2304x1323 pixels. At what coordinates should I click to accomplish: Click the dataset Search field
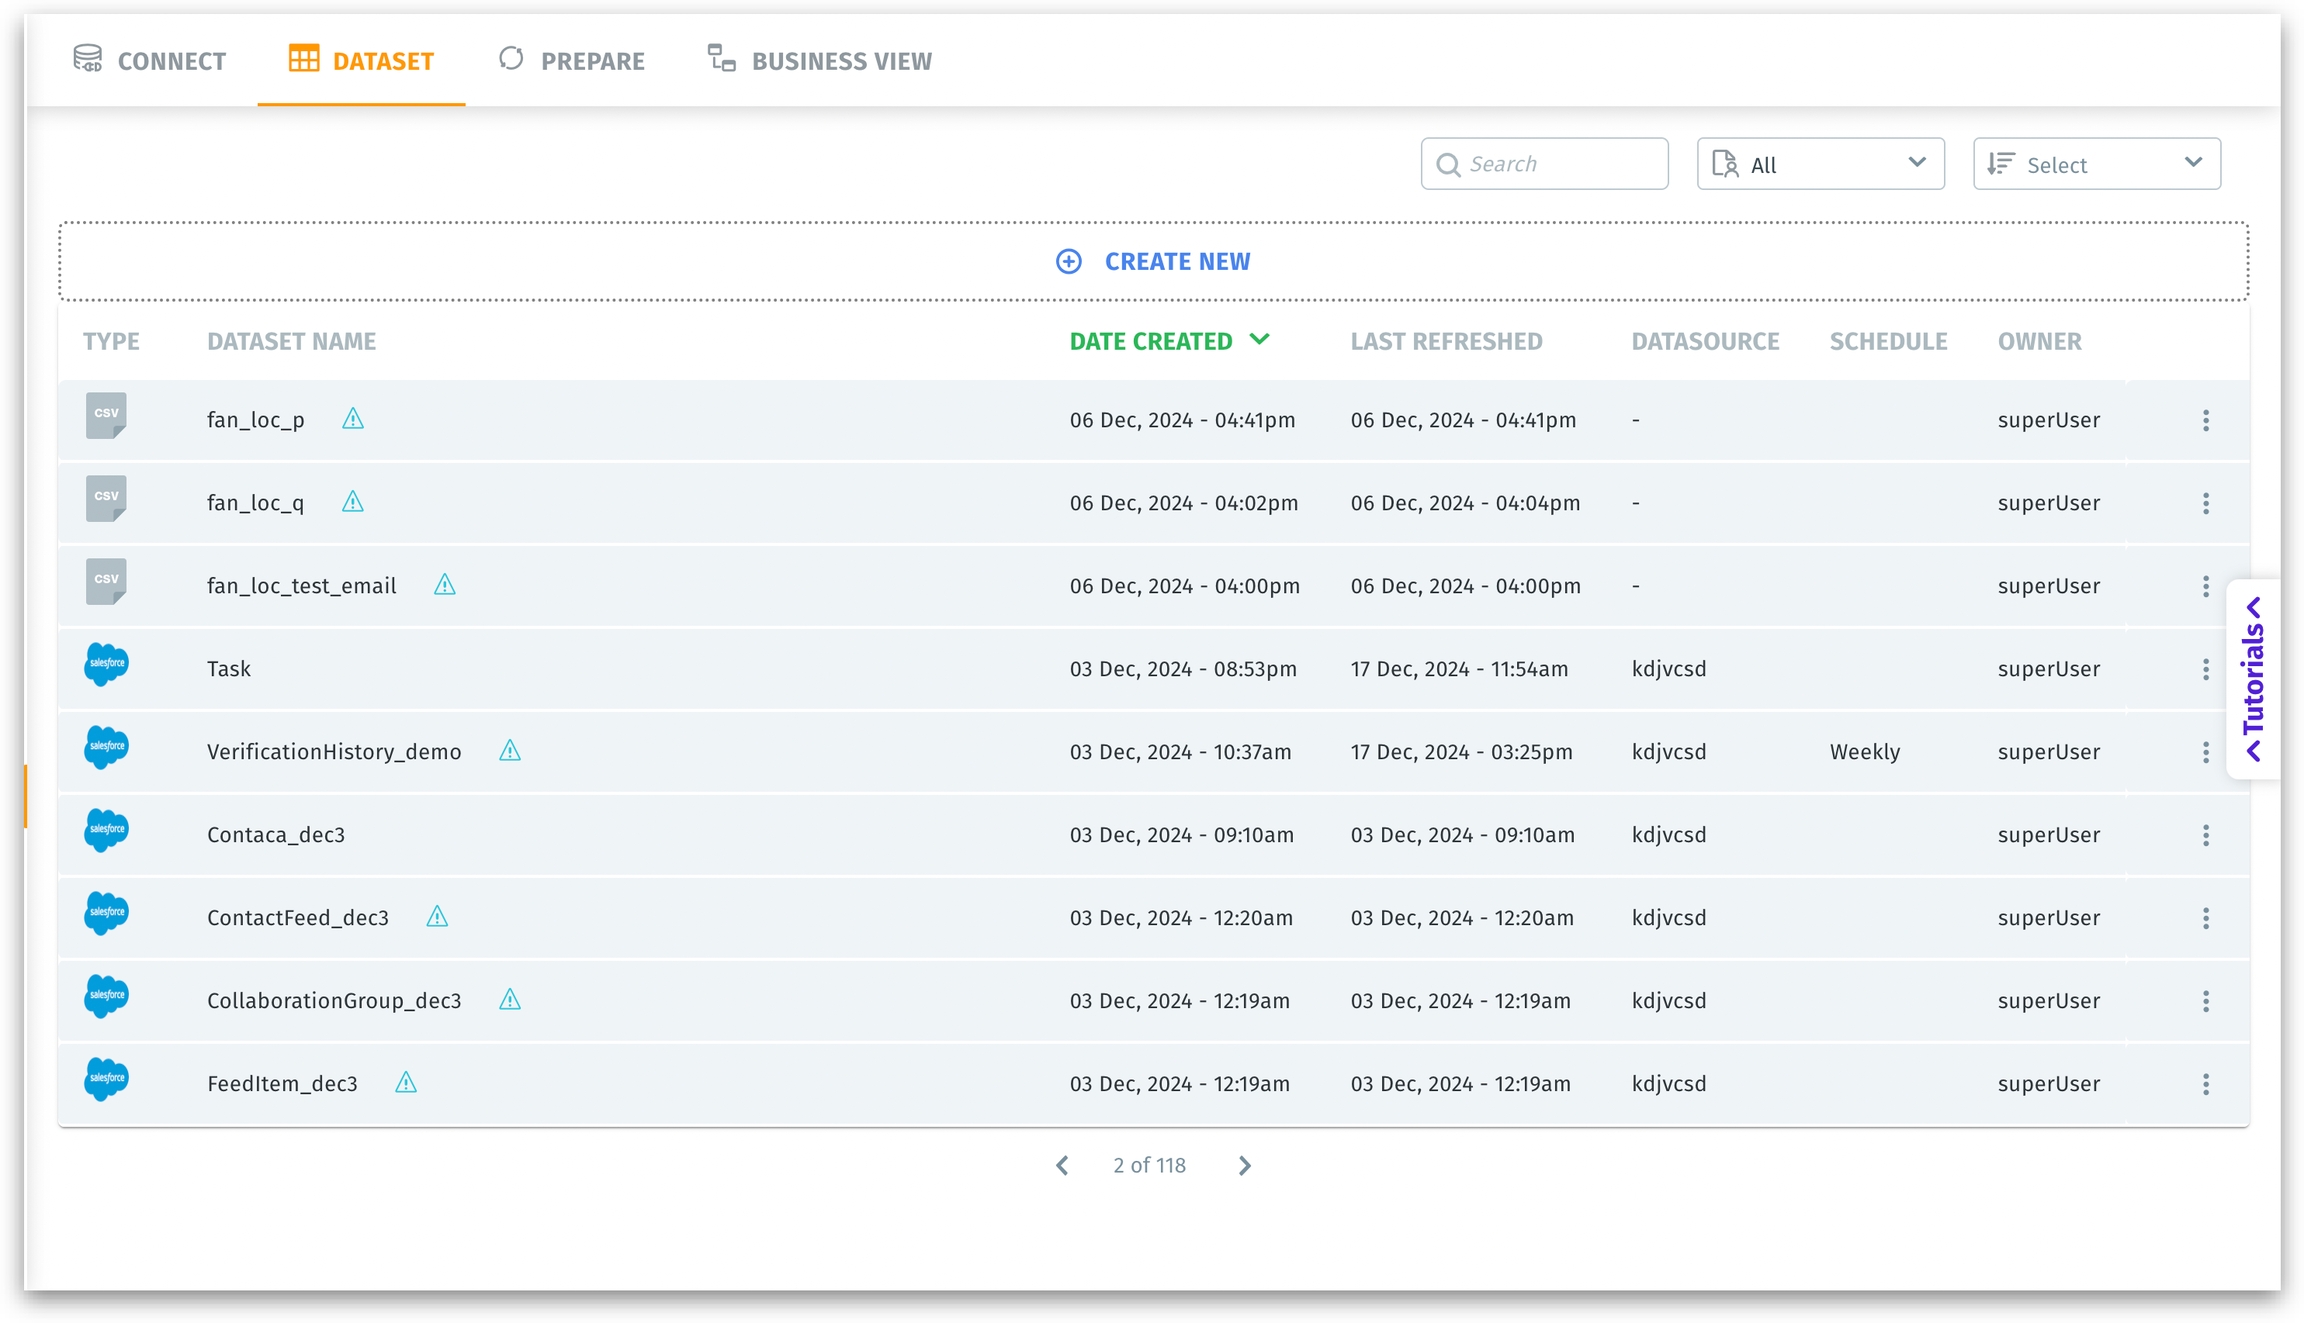pyautogui.click(x=1544, y=164)
